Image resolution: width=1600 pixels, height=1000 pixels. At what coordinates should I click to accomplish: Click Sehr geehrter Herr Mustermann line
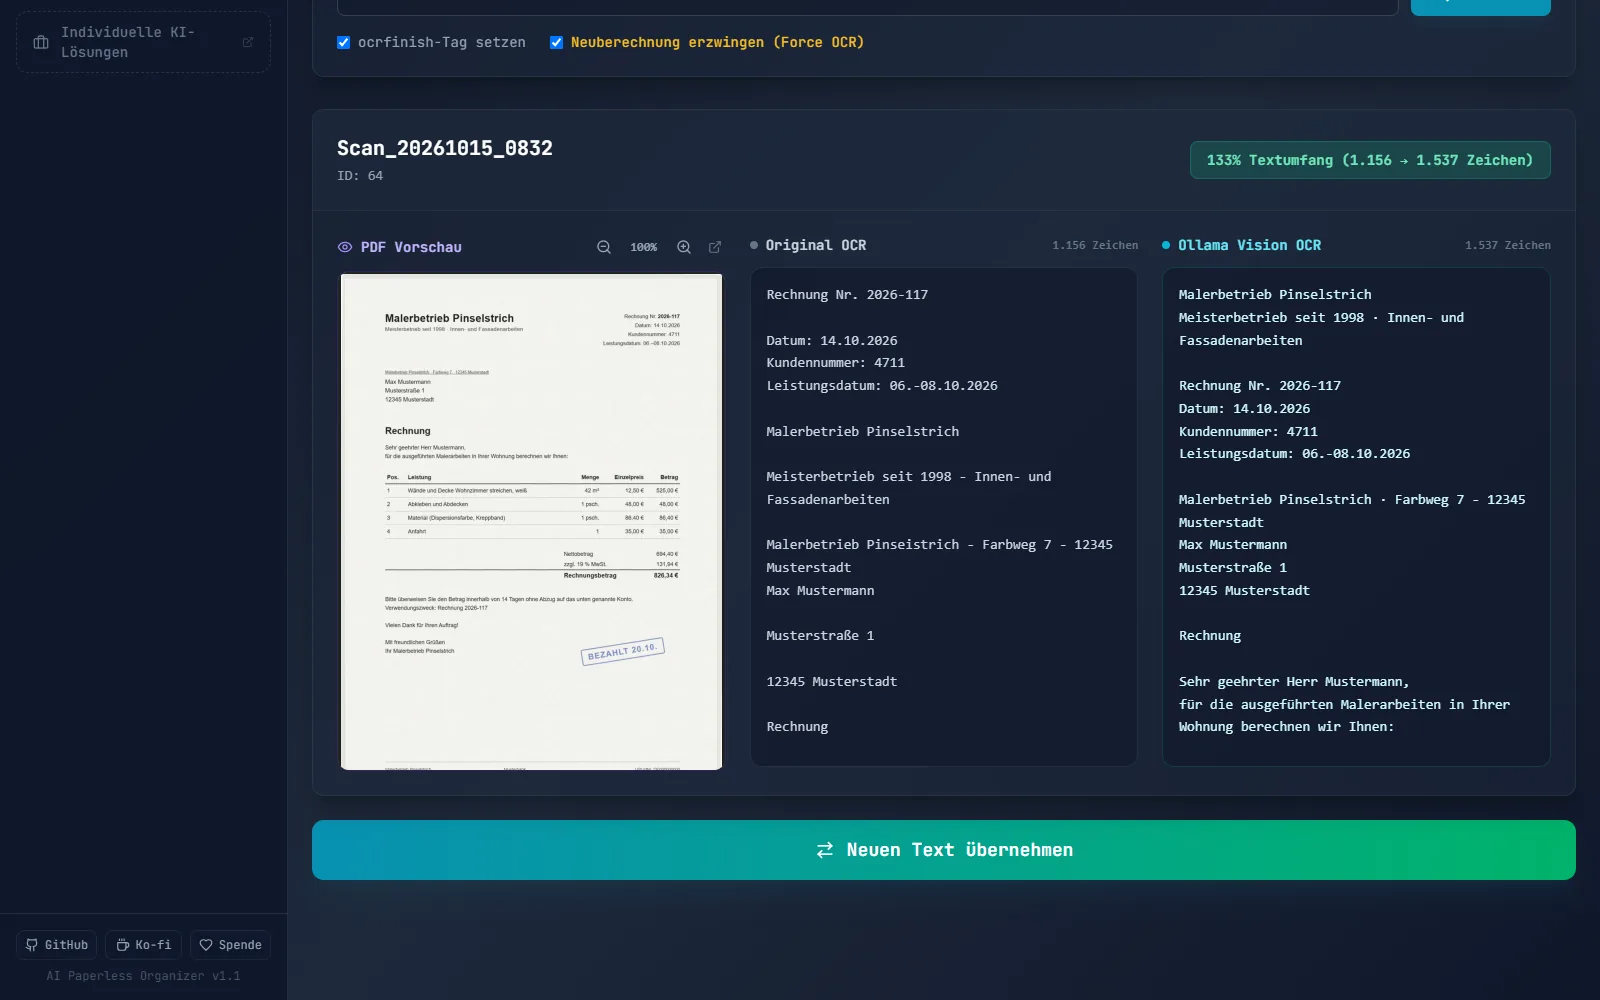(x=1294, y=682)
